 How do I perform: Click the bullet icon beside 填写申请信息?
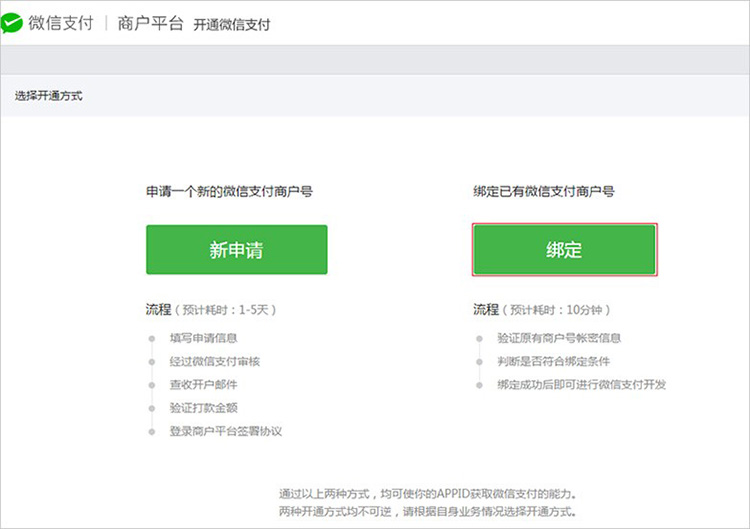tap(153, 338)
